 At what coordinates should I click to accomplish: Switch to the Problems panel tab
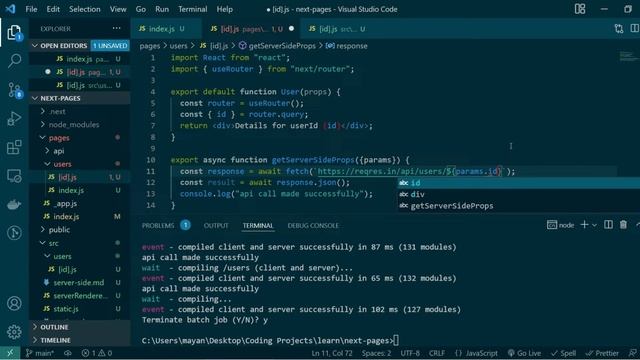point(158,225)
